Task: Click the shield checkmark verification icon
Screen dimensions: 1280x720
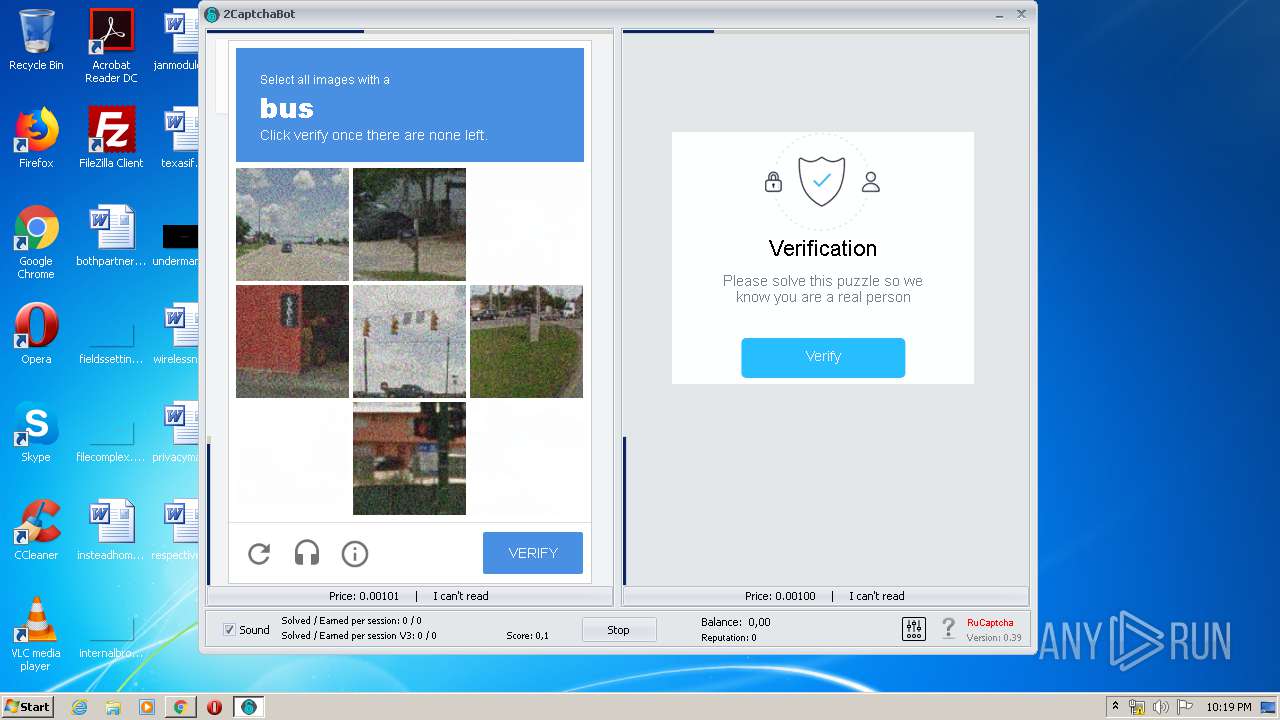Action: [821, 181]
